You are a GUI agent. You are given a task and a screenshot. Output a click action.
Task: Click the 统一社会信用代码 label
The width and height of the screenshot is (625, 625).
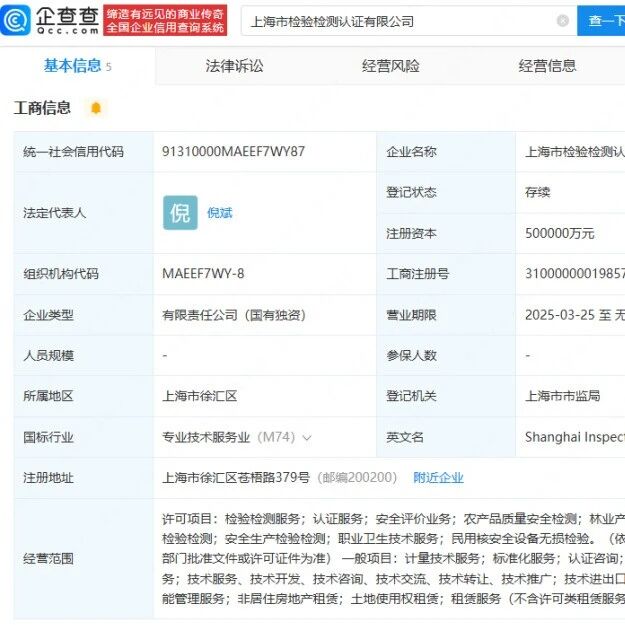pyautogui.click(x=73, y=152)
